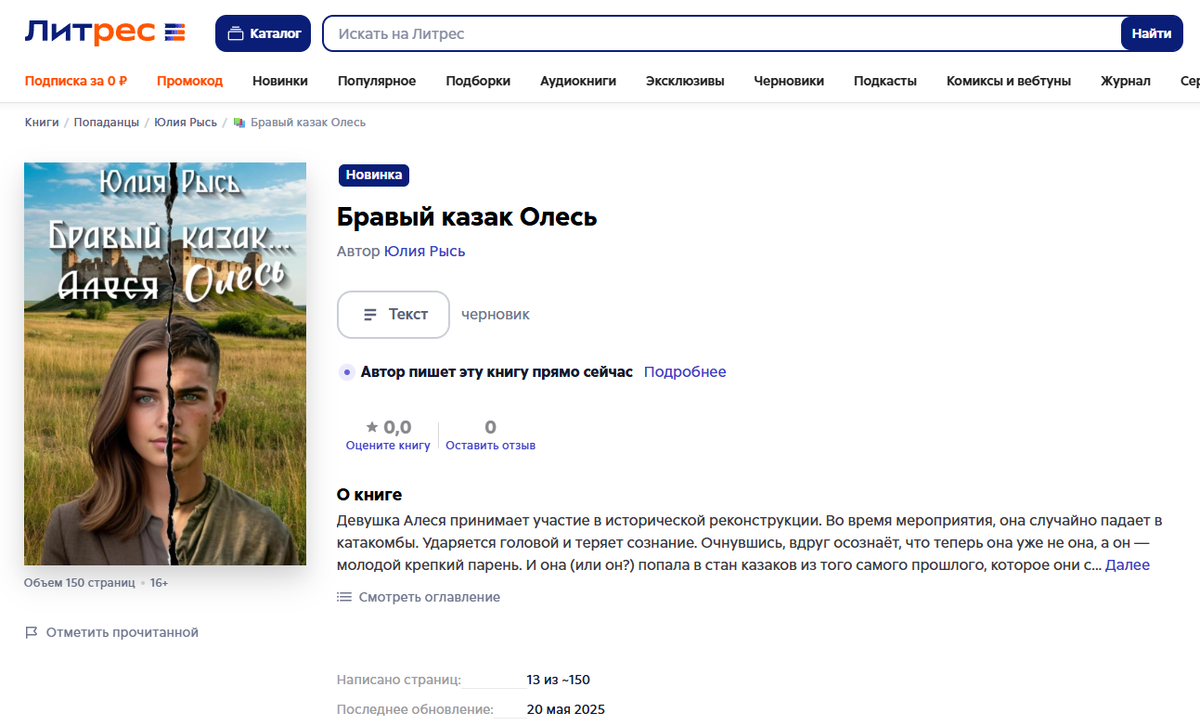Open Смотреть оглавление via its list icon
This screenshot has width=1200, height=726.
(x=344, y=597)
